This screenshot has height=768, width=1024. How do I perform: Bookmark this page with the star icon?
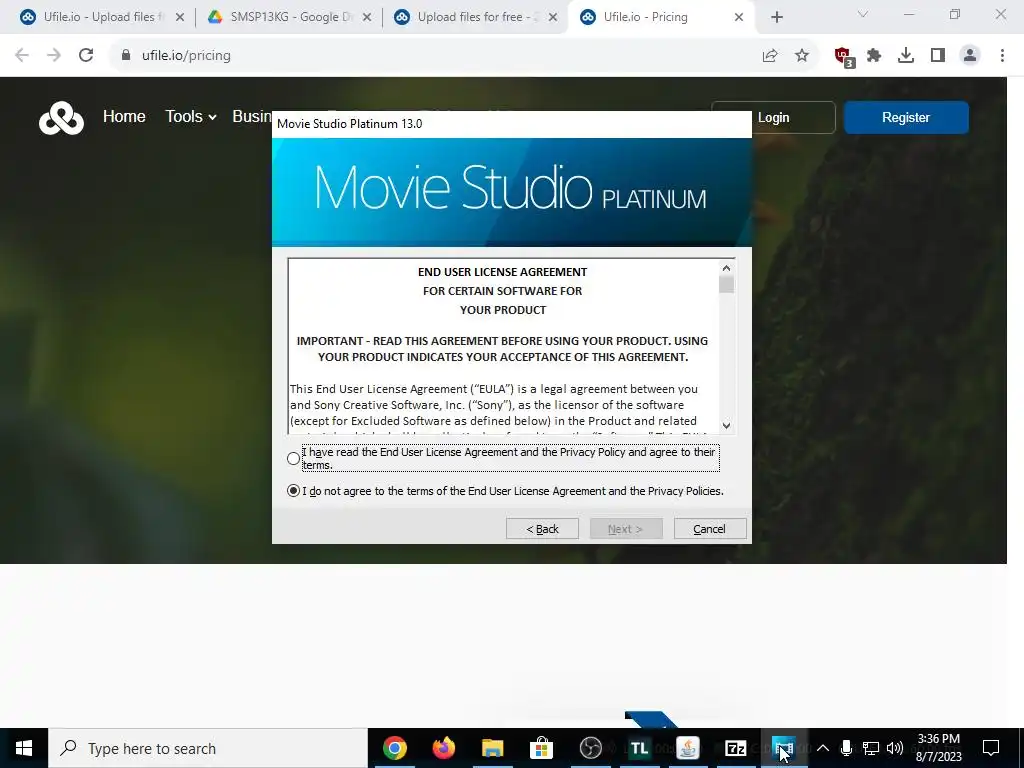[802, 56]
